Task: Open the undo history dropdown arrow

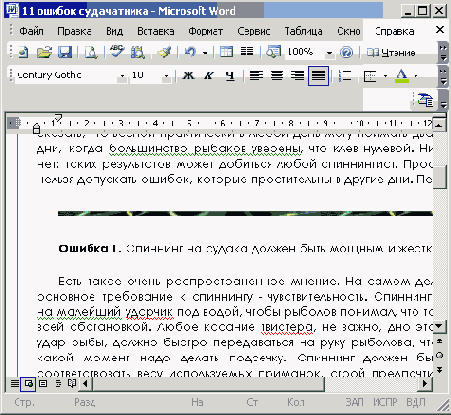Action: pyautogui.click(x=205, y=53)
